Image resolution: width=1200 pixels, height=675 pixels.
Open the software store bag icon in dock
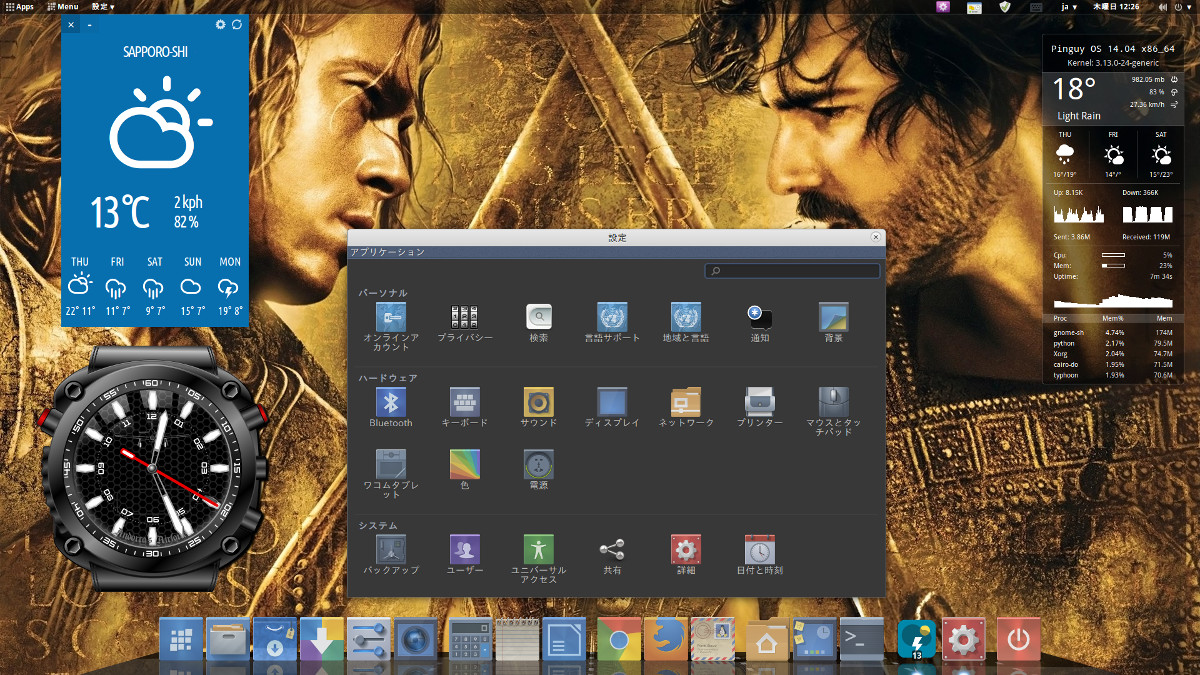(274, 641)
